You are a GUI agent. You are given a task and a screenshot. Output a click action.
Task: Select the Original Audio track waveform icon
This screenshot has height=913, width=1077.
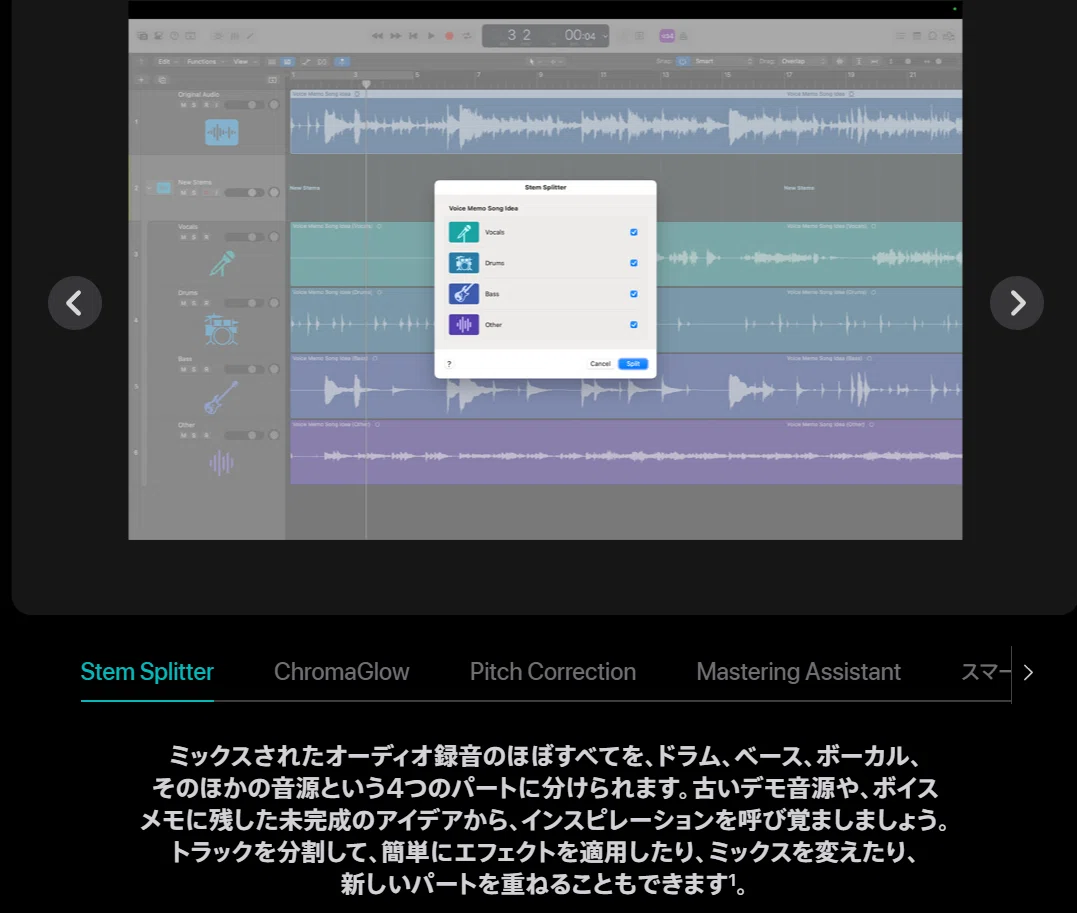[222, 132]
